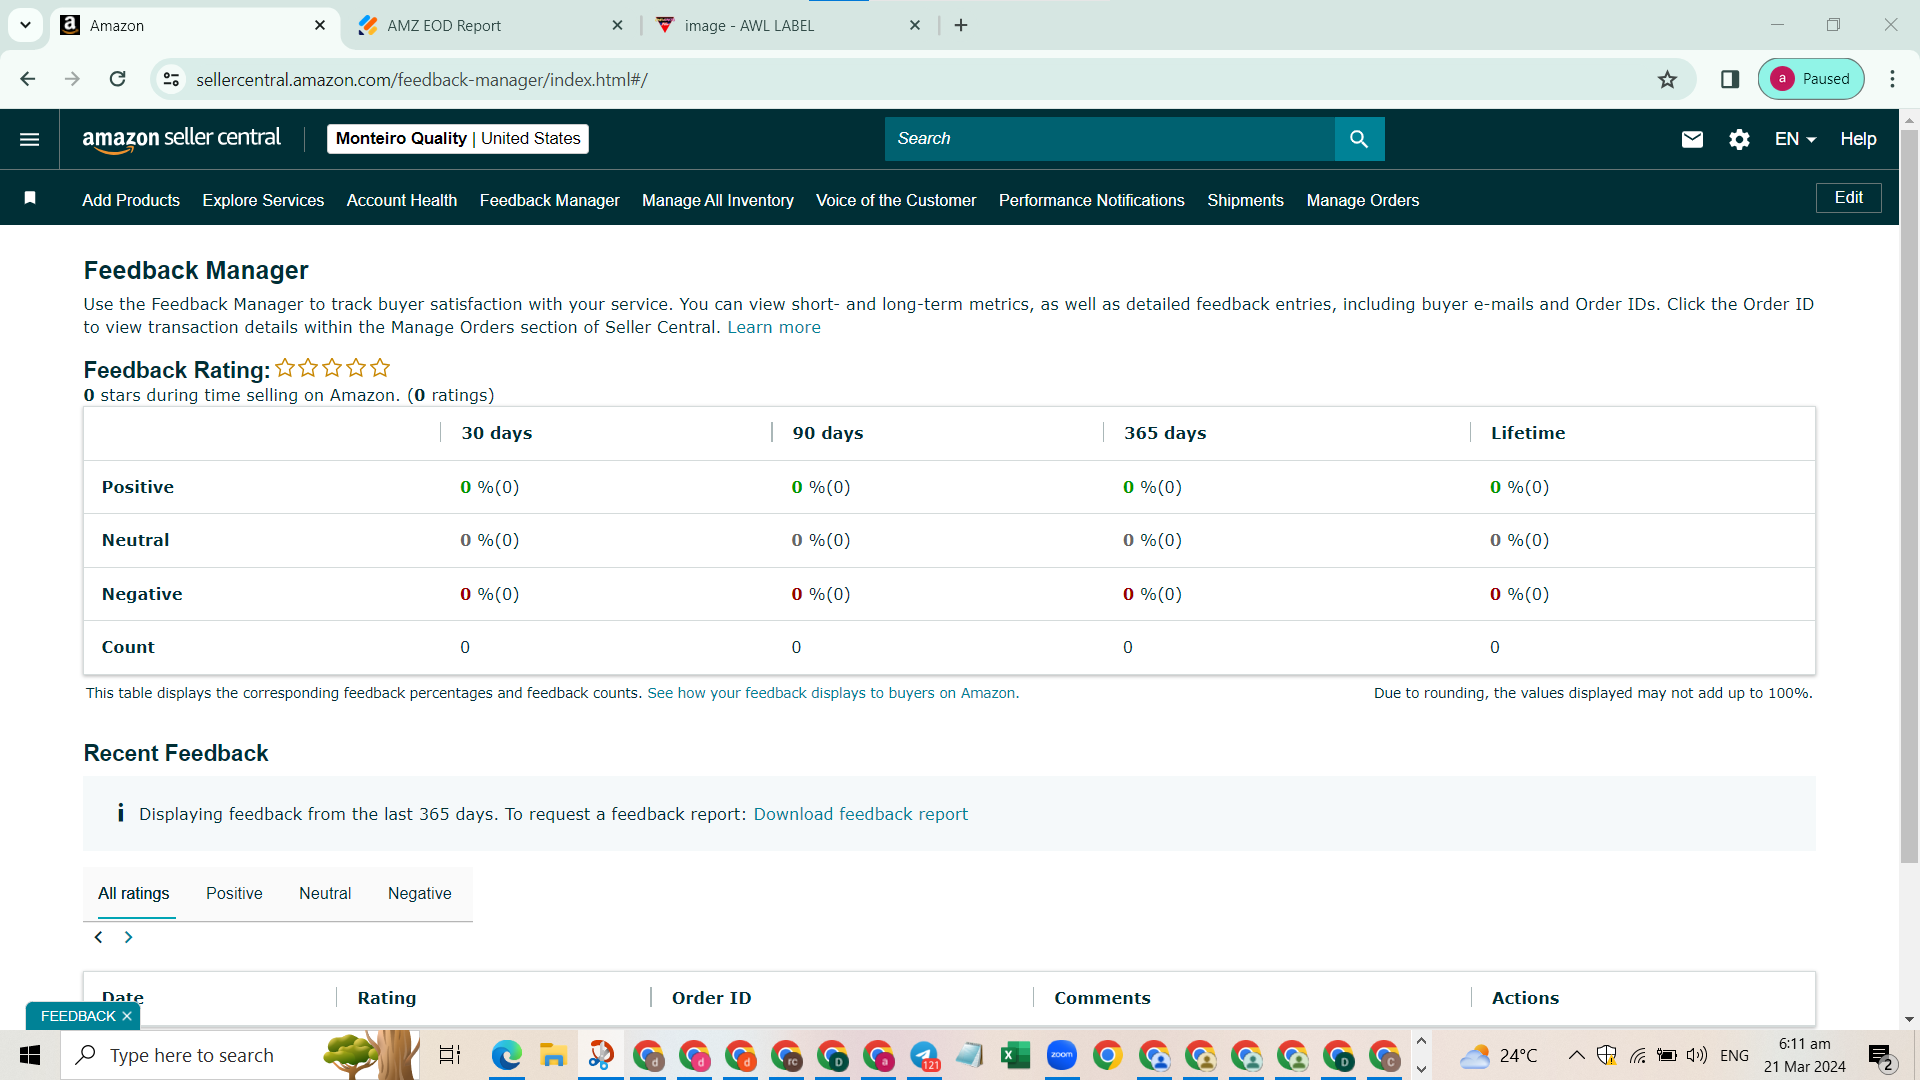Click the Windows taskbar search box
The width and height of the screenshot is (1920, 1080).
pyautogui.click(x=240, y=1055)
